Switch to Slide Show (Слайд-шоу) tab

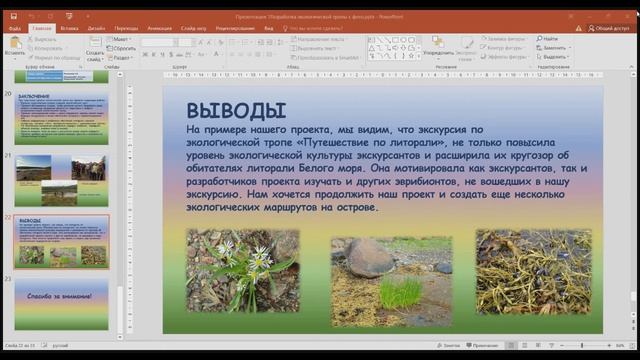[193, 29]
